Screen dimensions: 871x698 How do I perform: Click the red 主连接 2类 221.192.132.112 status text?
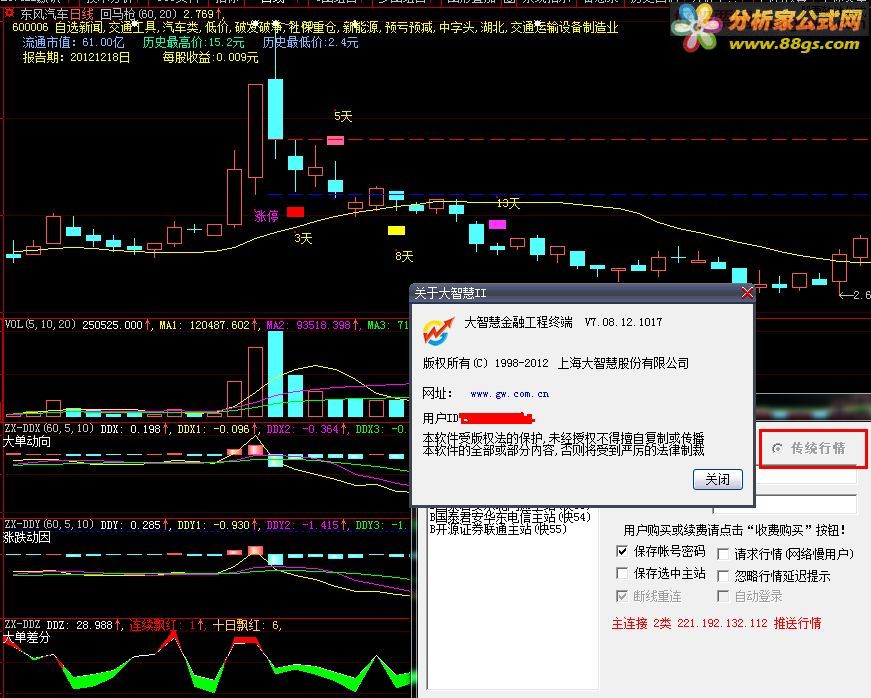pos(716,623)
